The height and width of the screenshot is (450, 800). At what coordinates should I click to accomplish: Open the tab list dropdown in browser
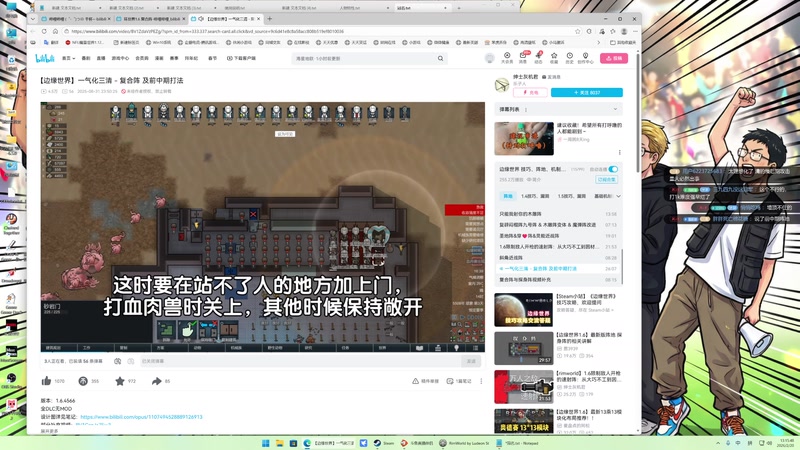pyautogui.click(x=33, y=19)
